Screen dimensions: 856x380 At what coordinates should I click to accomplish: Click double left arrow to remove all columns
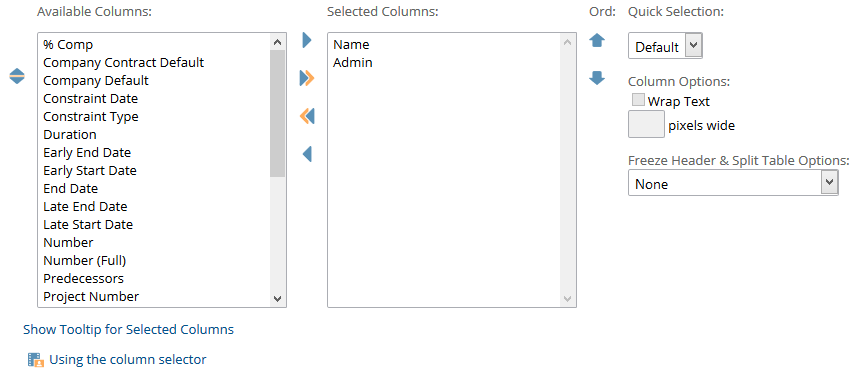307,116
